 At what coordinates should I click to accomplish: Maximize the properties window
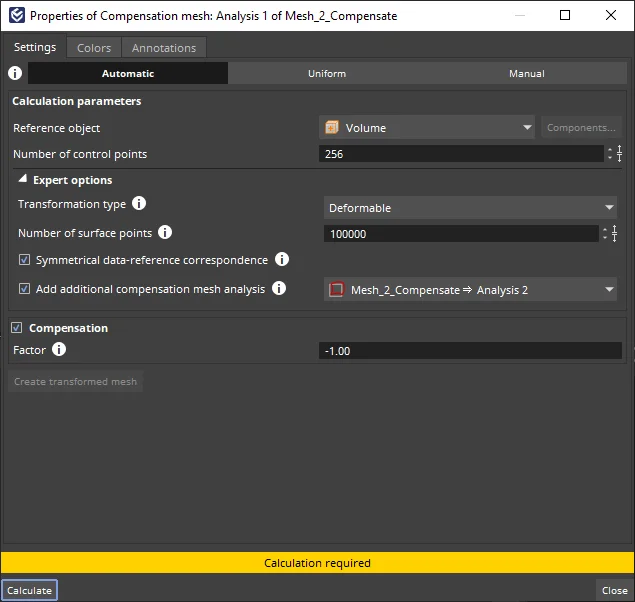point(565,15)
